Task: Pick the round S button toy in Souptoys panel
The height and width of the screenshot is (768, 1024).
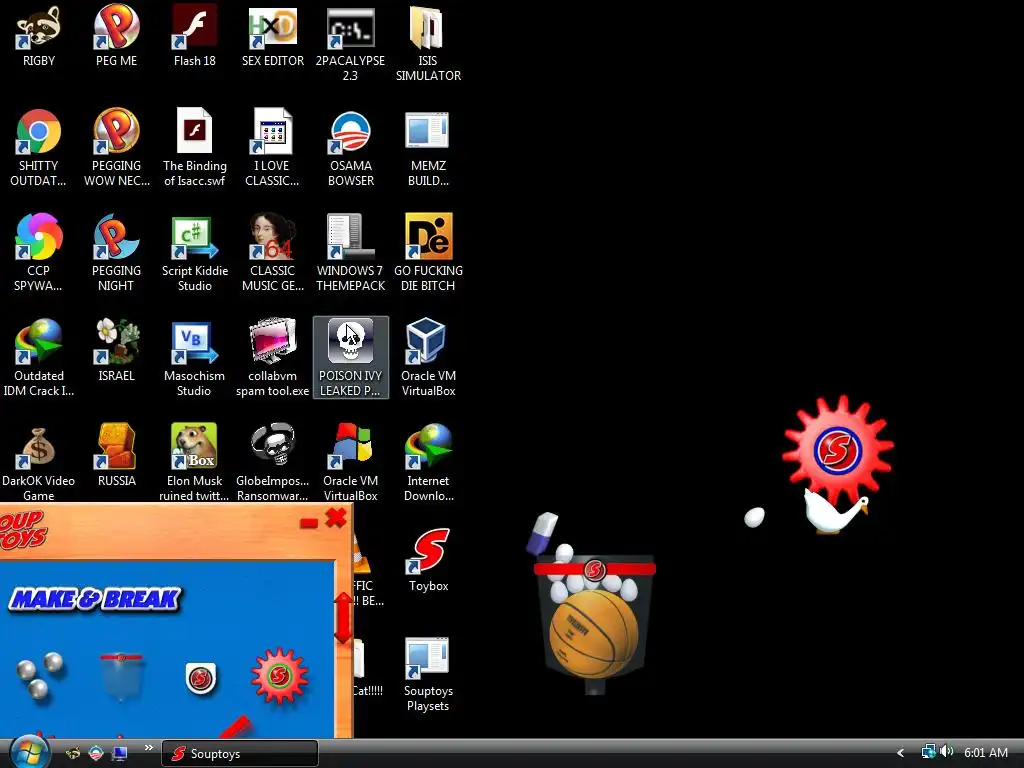Action: (x=200, y=678)
